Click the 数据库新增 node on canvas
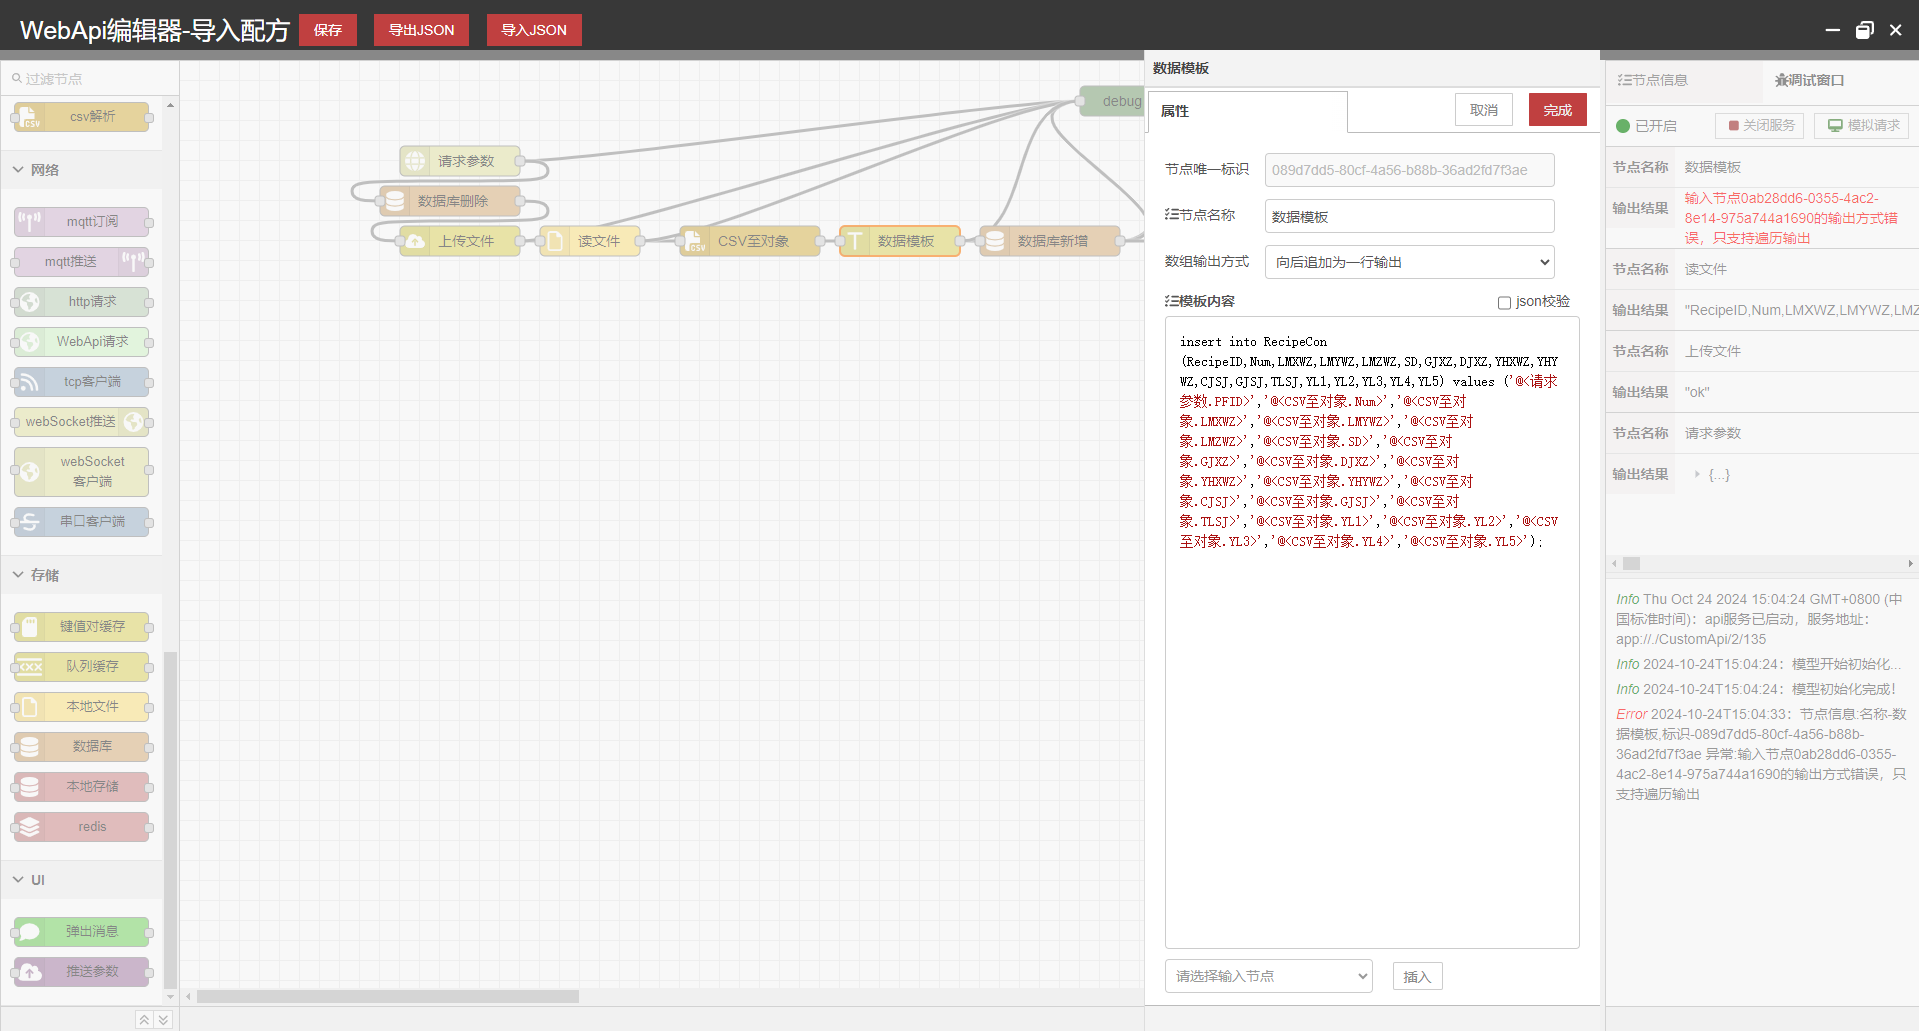 coord(1050,241)
